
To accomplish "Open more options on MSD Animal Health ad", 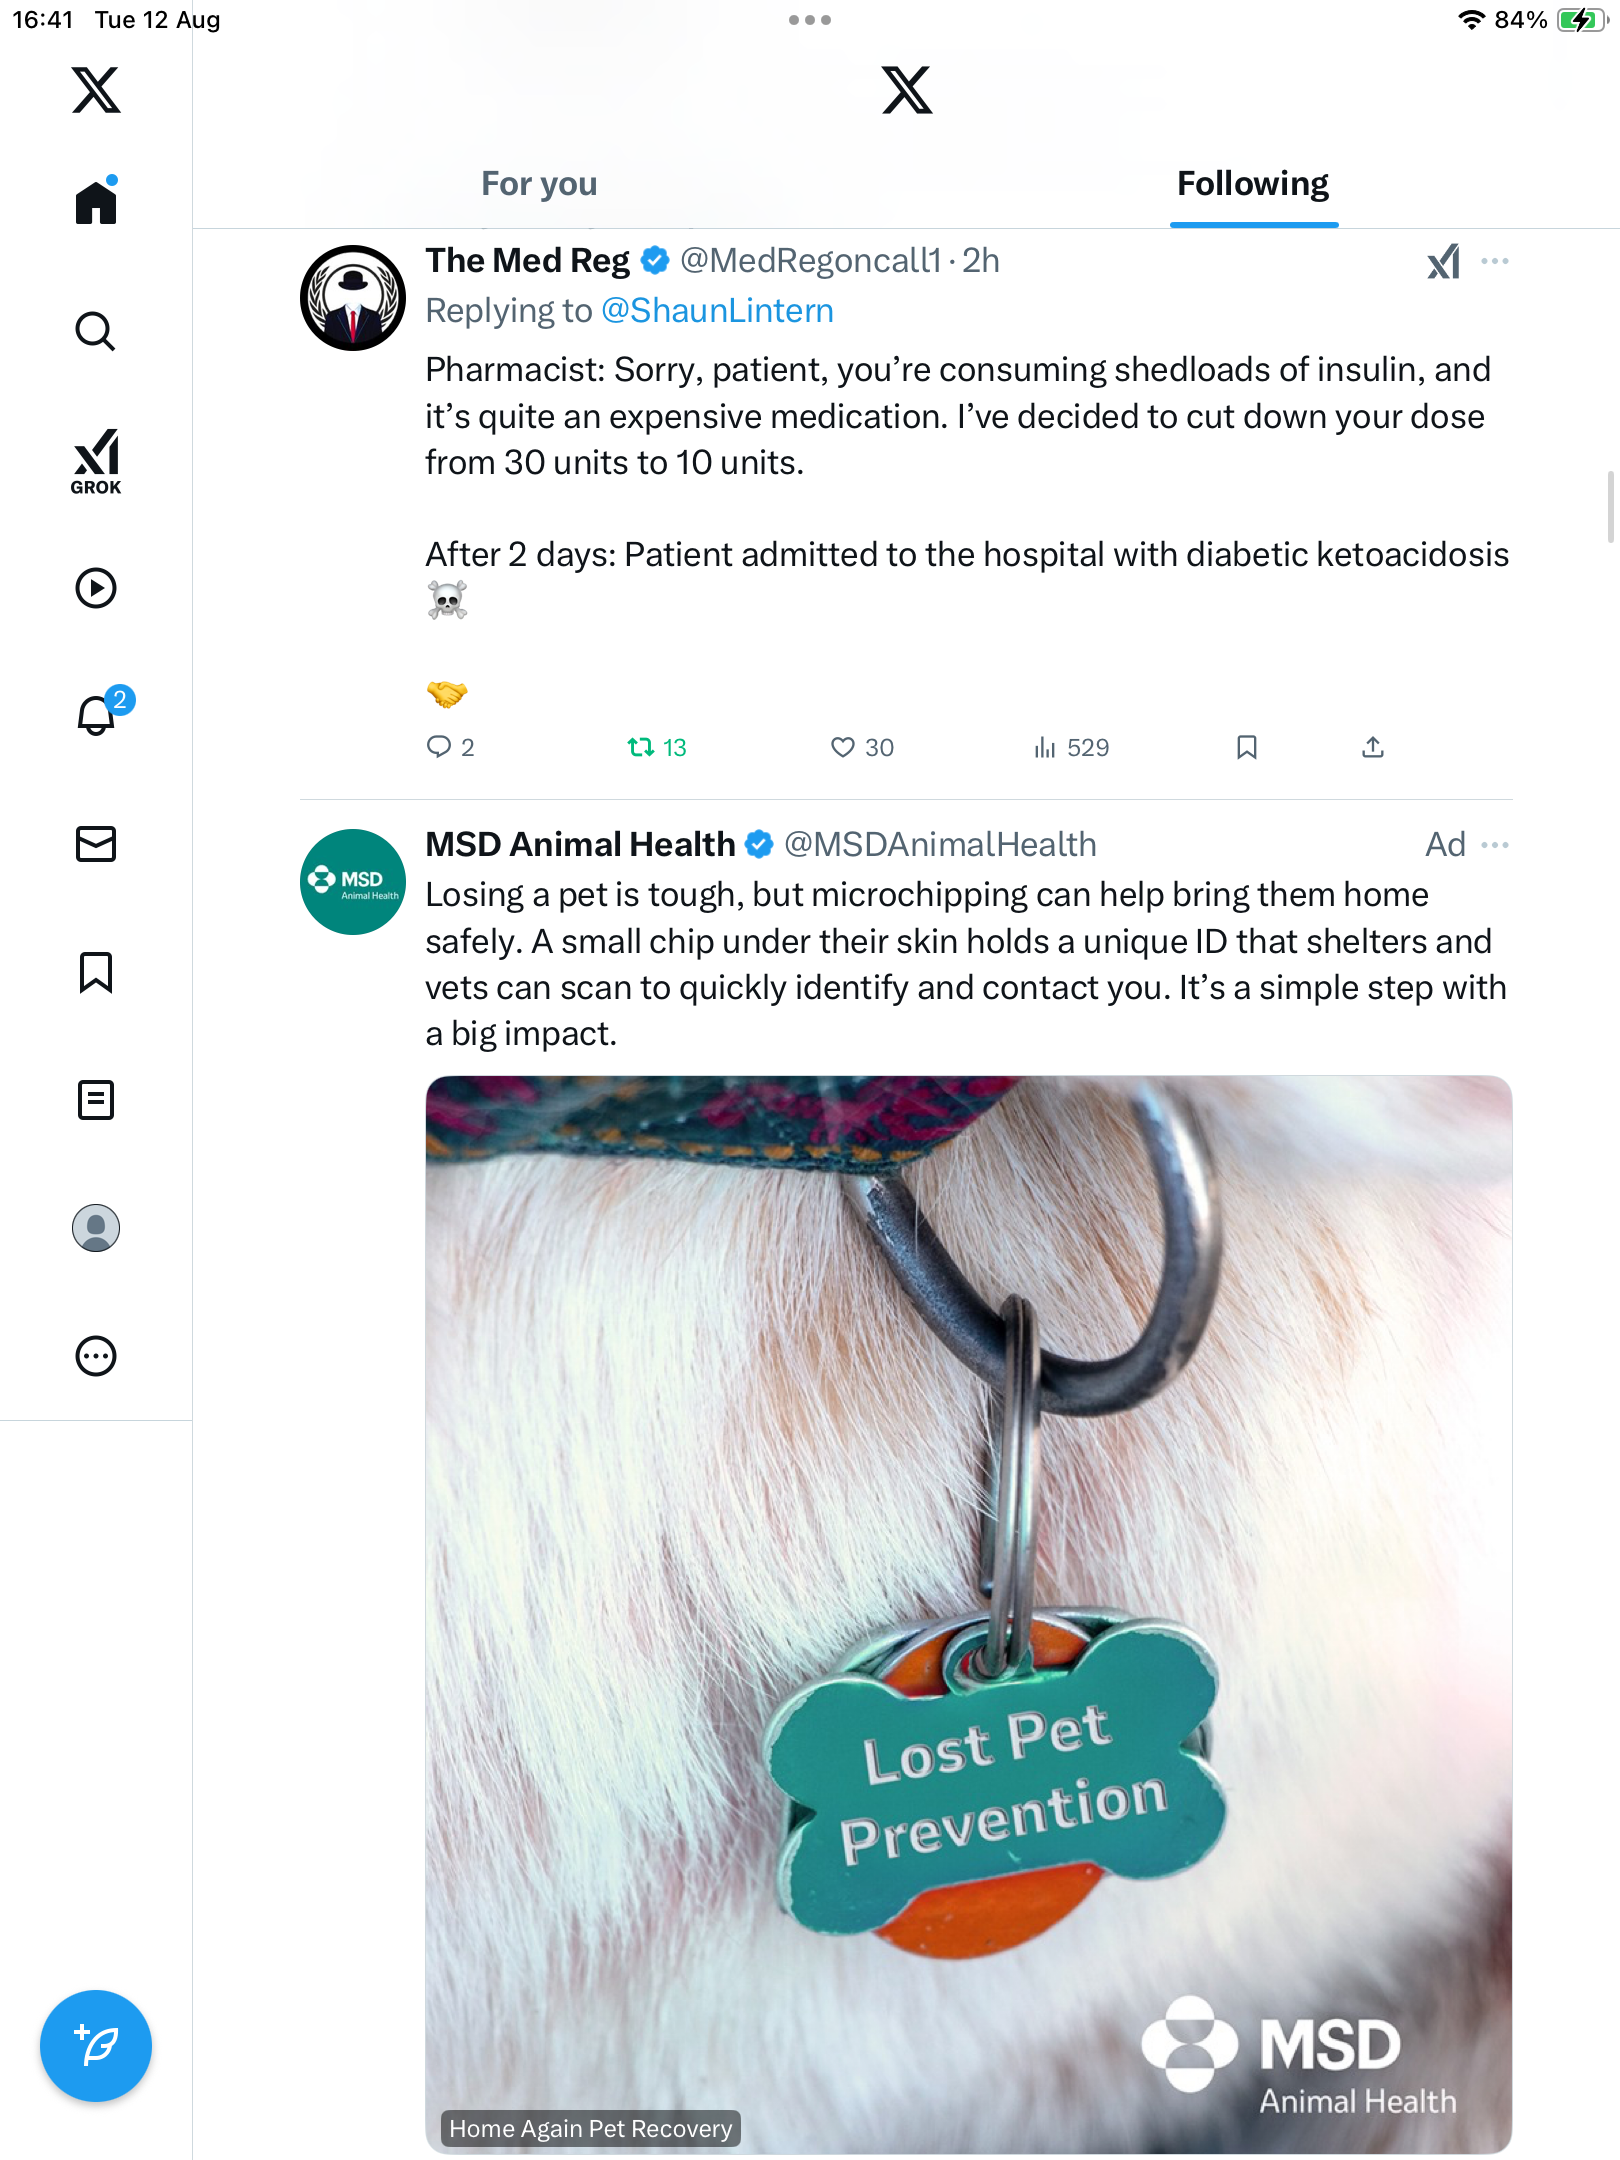I will point(1495,845).
